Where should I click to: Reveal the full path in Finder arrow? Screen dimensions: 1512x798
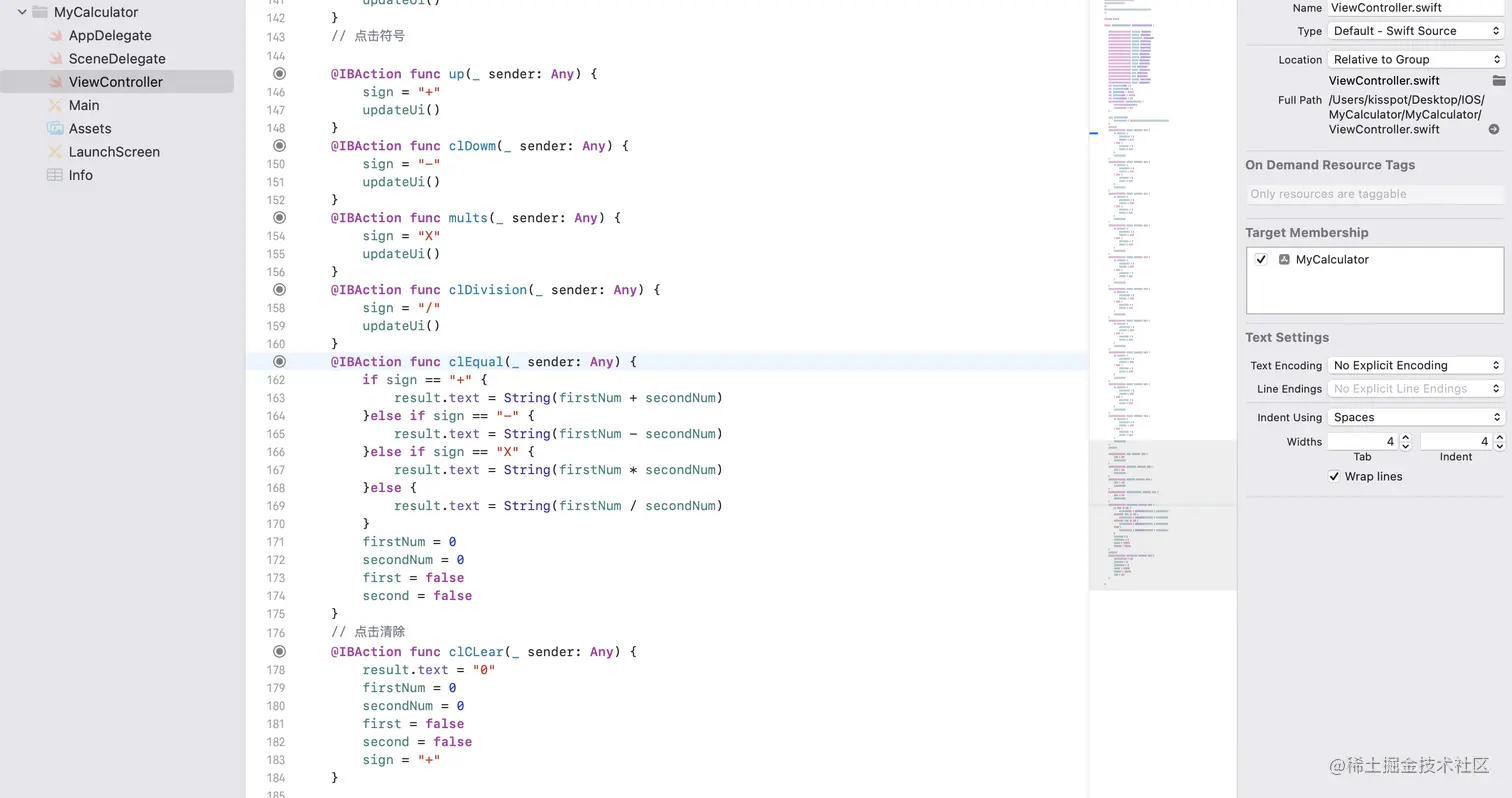point(1494,130)
